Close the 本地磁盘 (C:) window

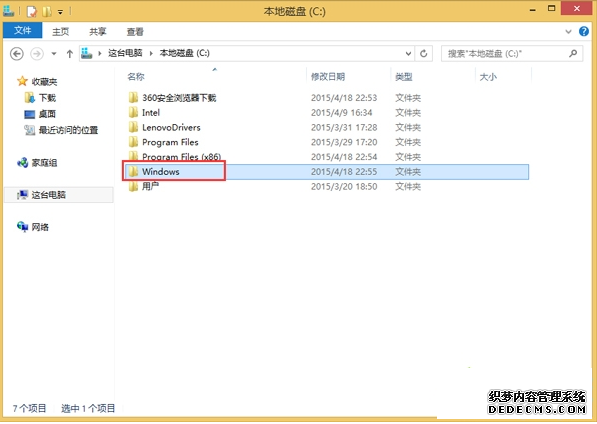click(576, 8)
